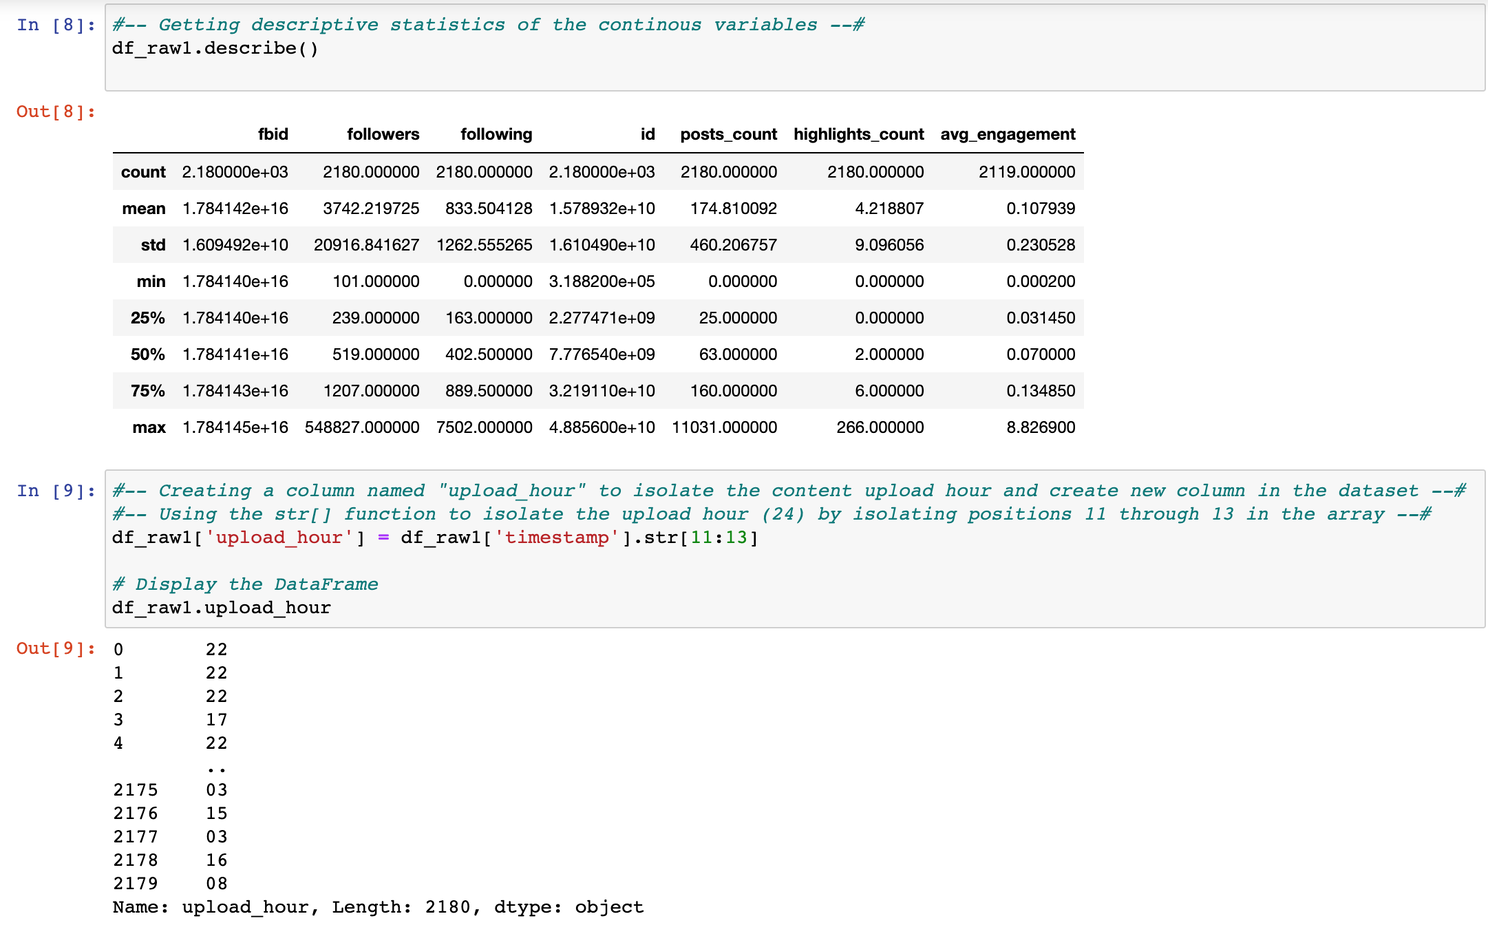Select the Out[8] output prompt

(56, 112)
